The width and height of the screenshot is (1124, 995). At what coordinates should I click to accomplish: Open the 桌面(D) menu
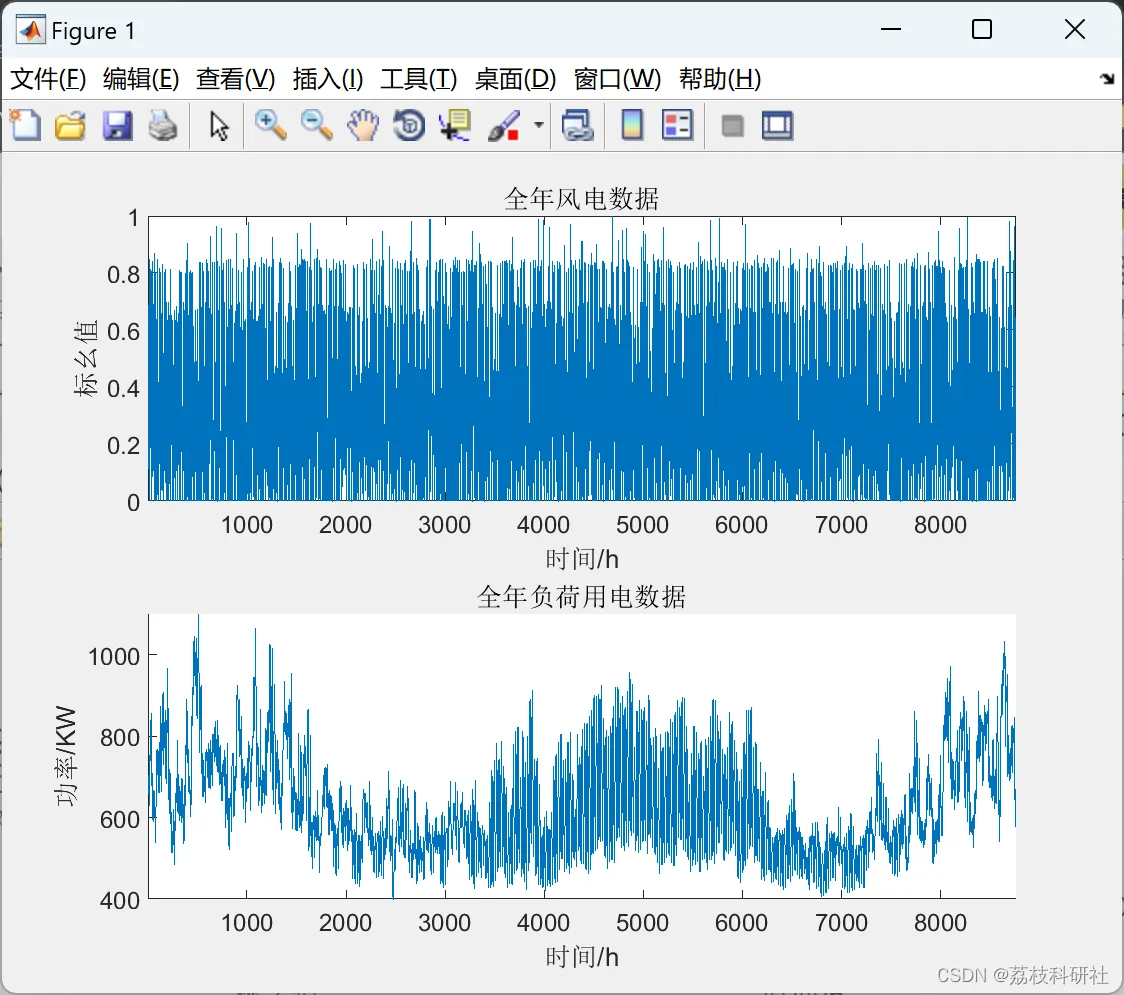tap(515, 79)
